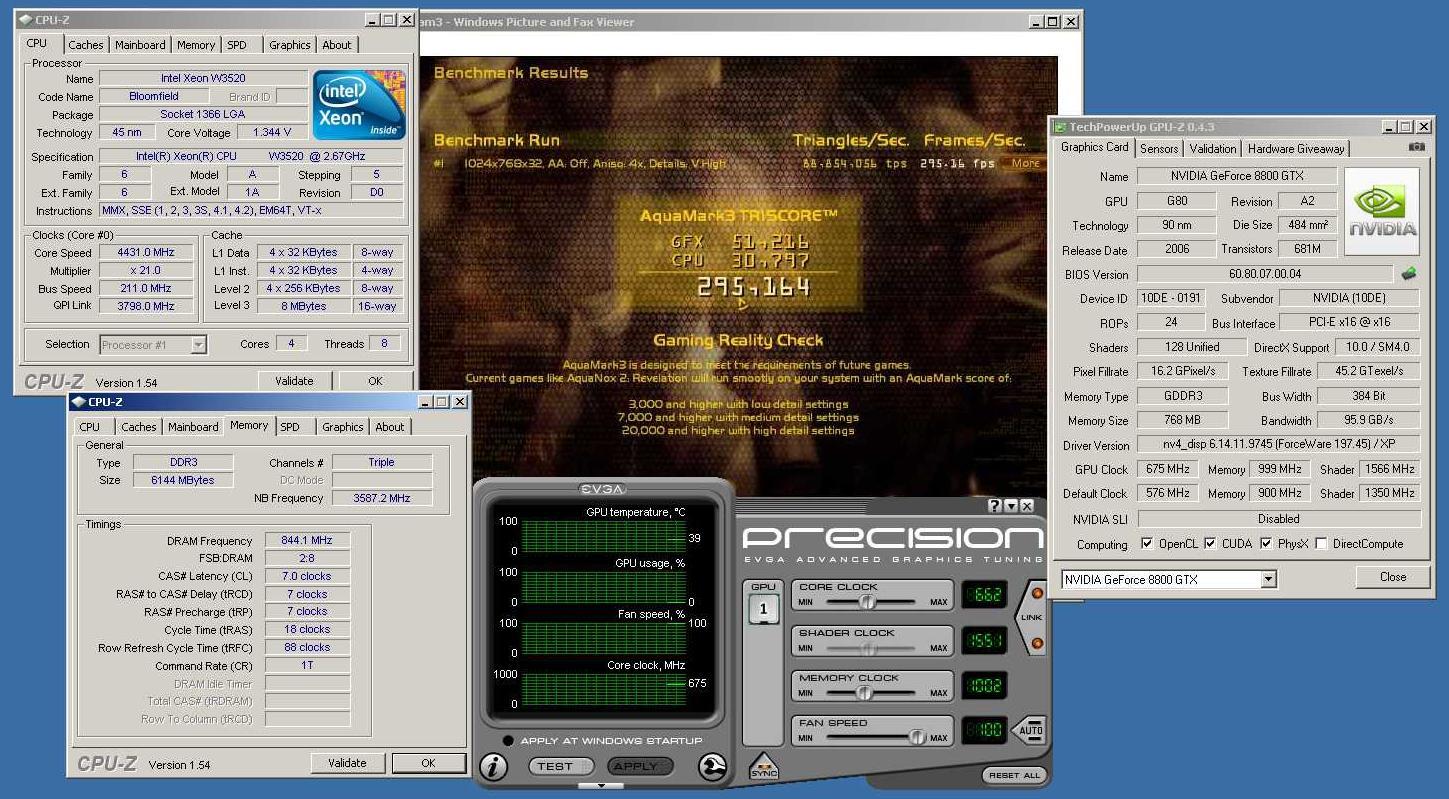Click AquaMark total score 295,164
Viewport: 1449px width, 799px height.
753,288
